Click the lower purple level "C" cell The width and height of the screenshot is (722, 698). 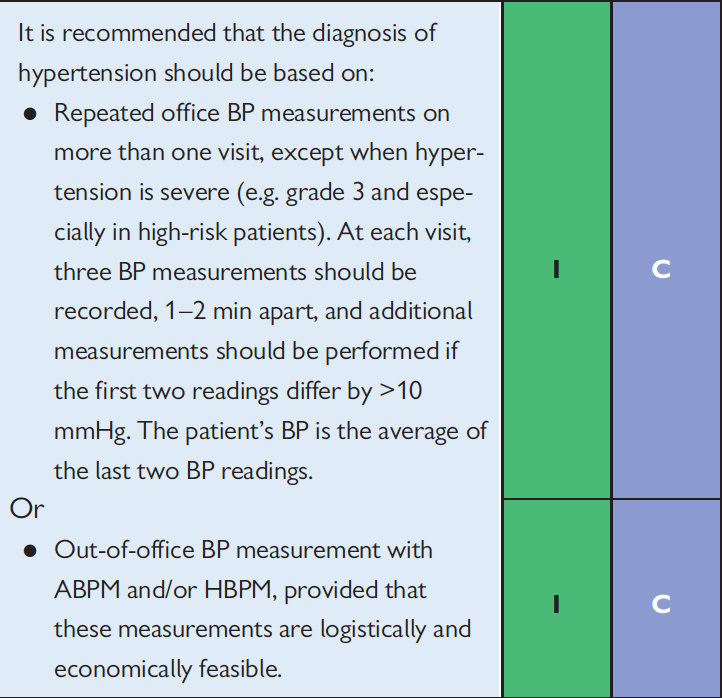click(x=660, y=603)
